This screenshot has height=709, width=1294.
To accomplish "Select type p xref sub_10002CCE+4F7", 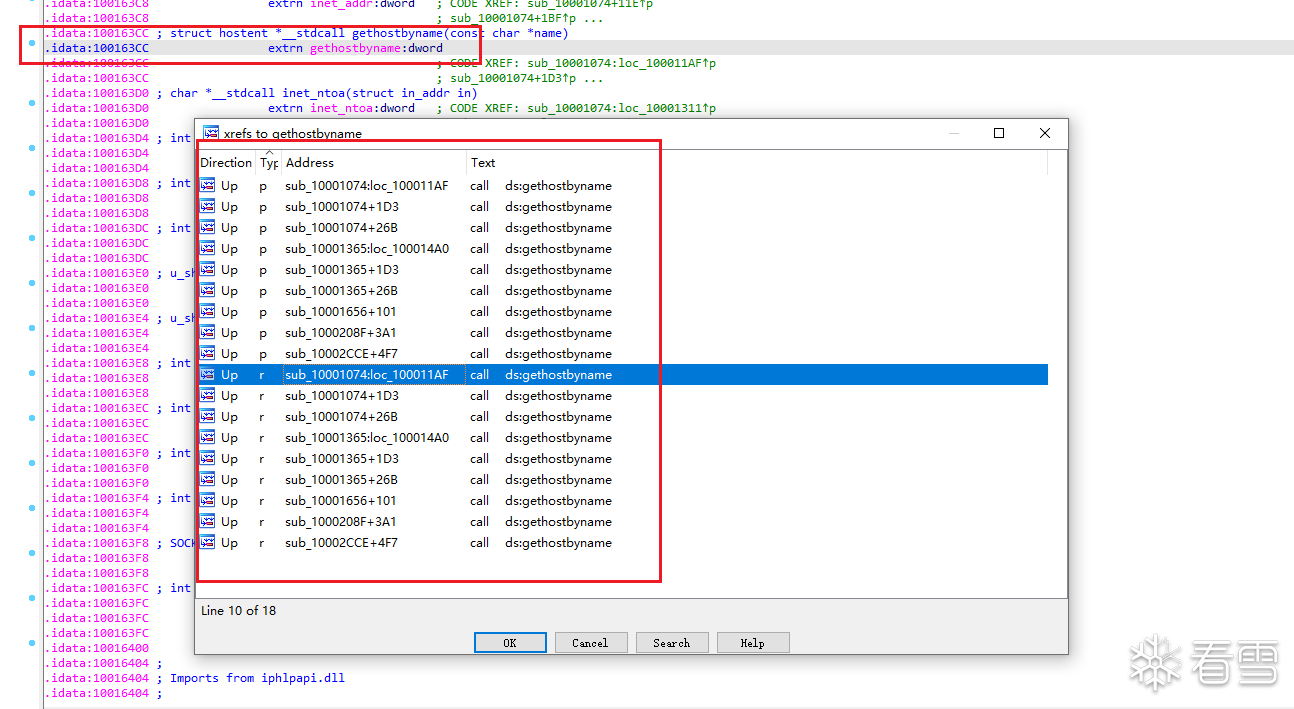I will pos(341,354).
